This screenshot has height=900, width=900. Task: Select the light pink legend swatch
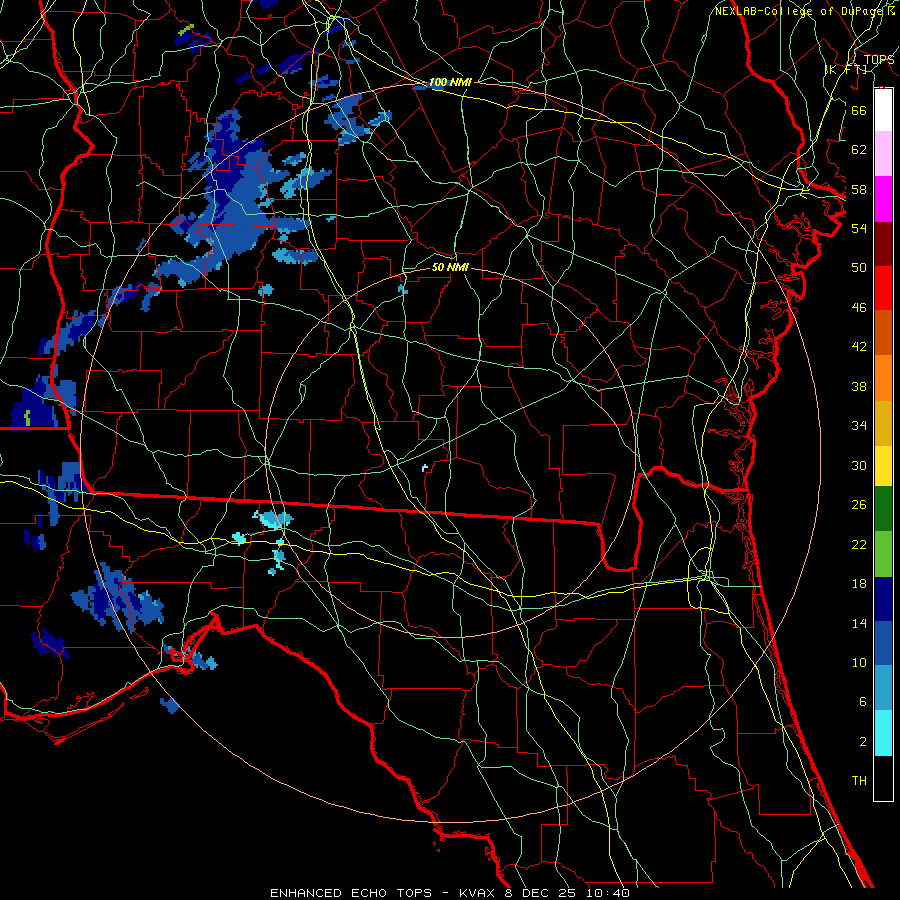[883, 153]
